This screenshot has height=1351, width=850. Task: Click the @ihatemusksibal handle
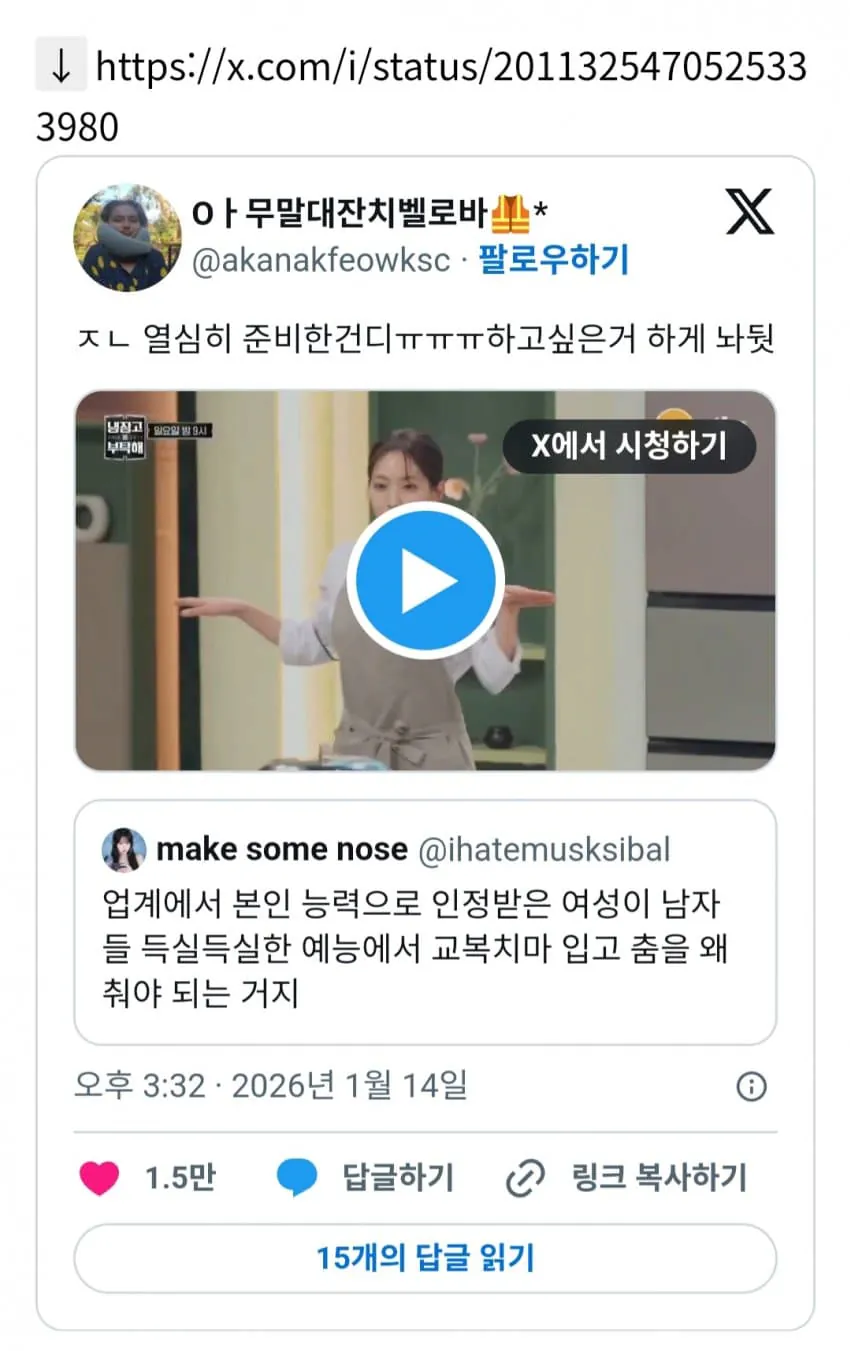(x=544, y=851)
